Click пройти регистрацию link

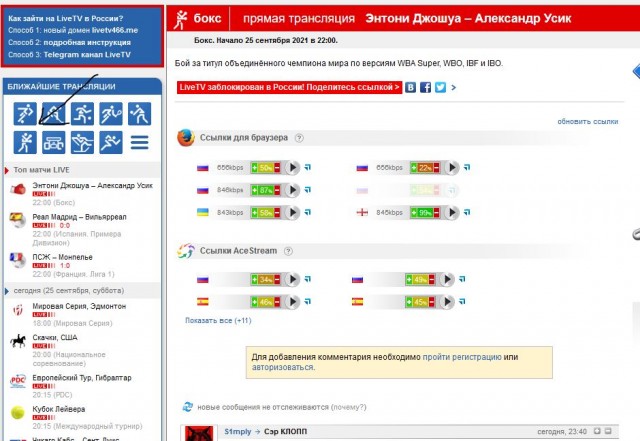pos(462,357)
